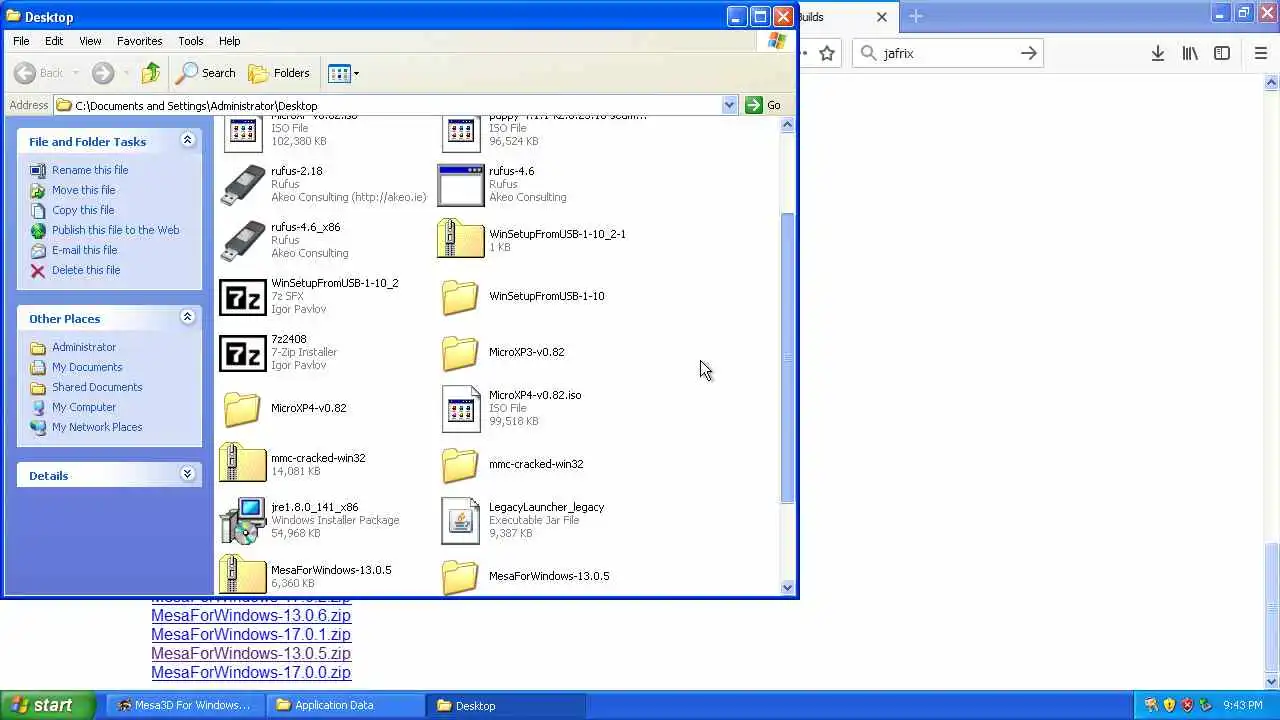The width and height of the screenshot is (1280, 720).
Task: Open MesaForWindows-13.0.5.zip link in browser
Action: click(x=251, y=654)
